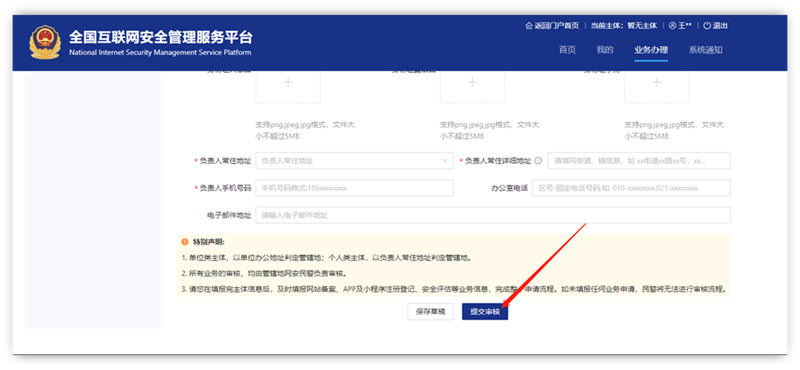
Task: Click the info icon beside 负责人常住详细地址
Action: tap(538, 161)
